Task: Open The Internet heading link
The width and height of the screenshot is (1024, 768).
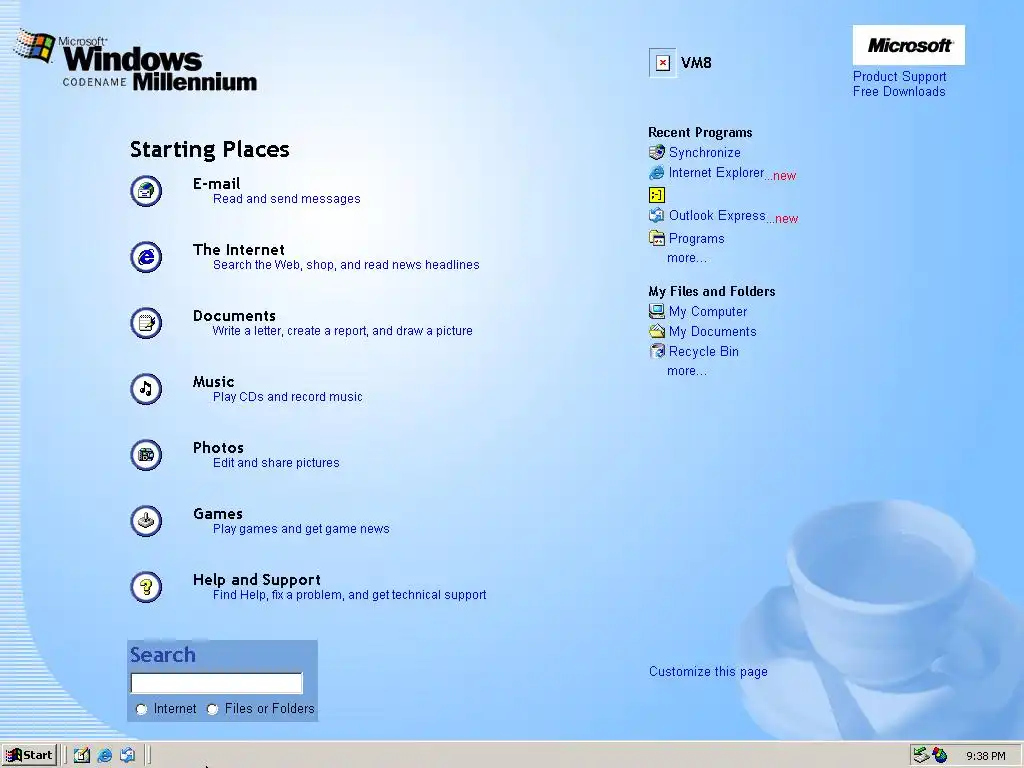Action: (238, 249)
